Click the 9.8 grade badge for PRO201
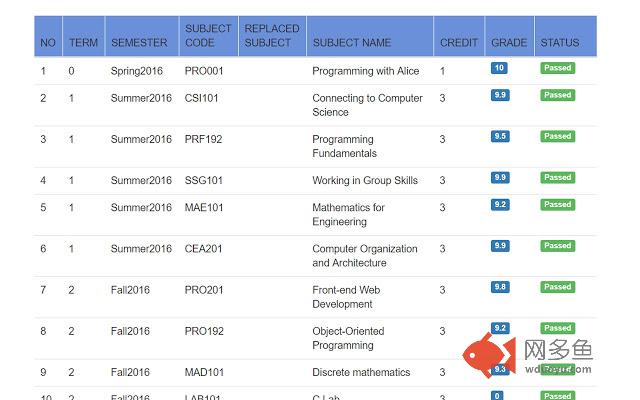 coord(500,287)
